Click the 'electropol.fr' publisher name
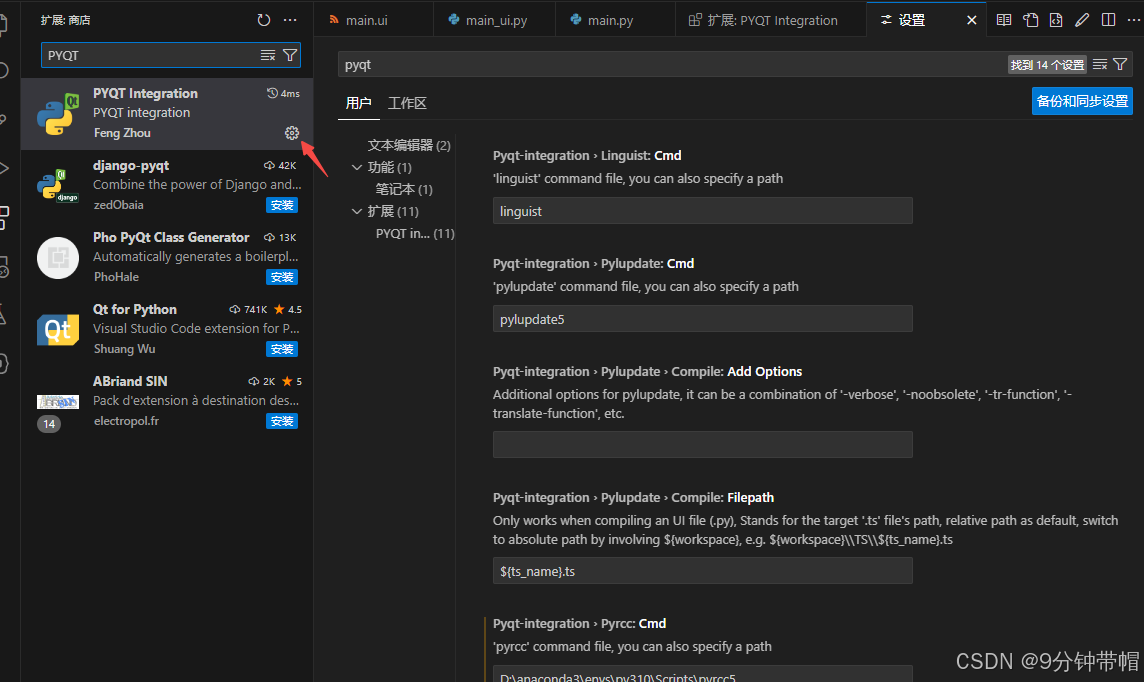 [126, 421]
